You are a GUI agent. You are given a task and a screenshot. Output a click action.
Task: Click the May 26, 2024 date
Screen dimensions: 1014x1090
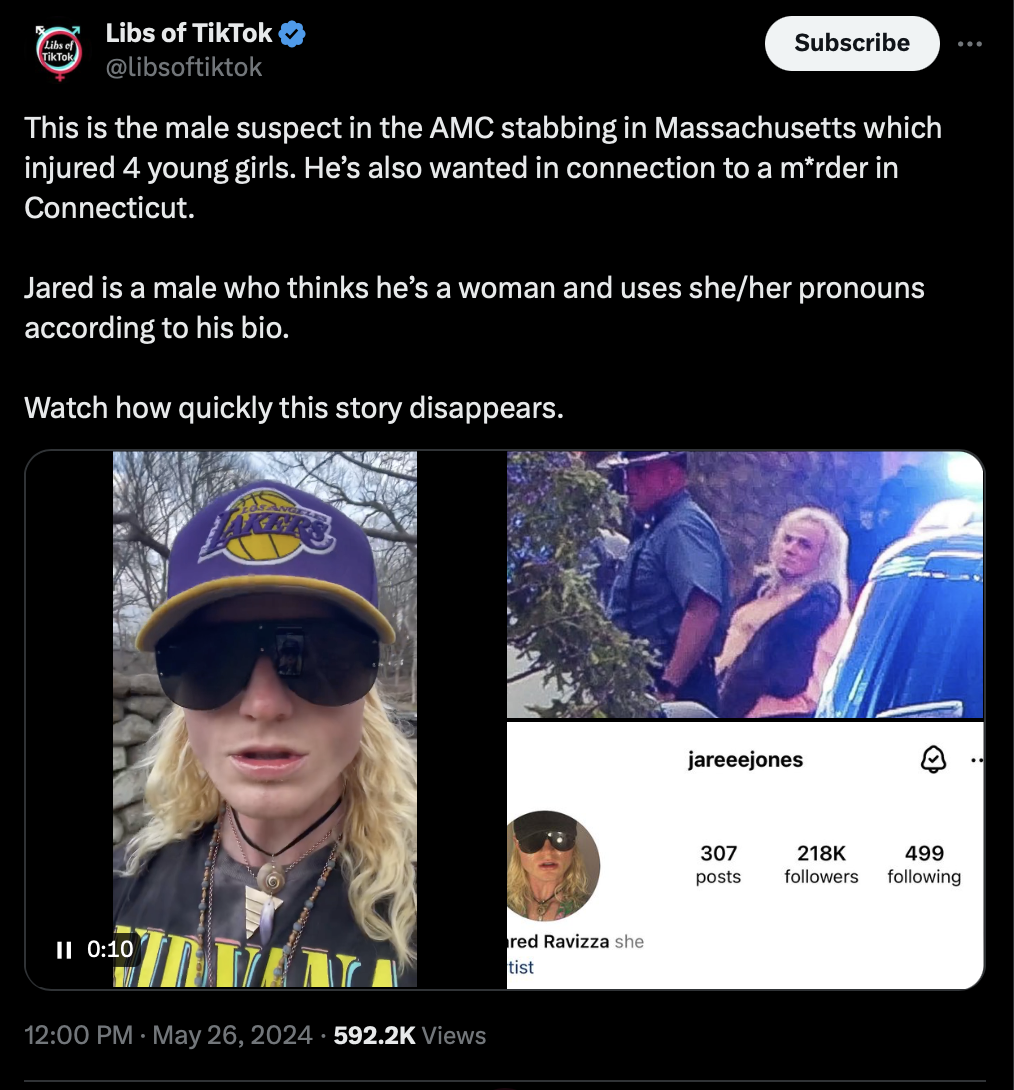[232, 1035]
